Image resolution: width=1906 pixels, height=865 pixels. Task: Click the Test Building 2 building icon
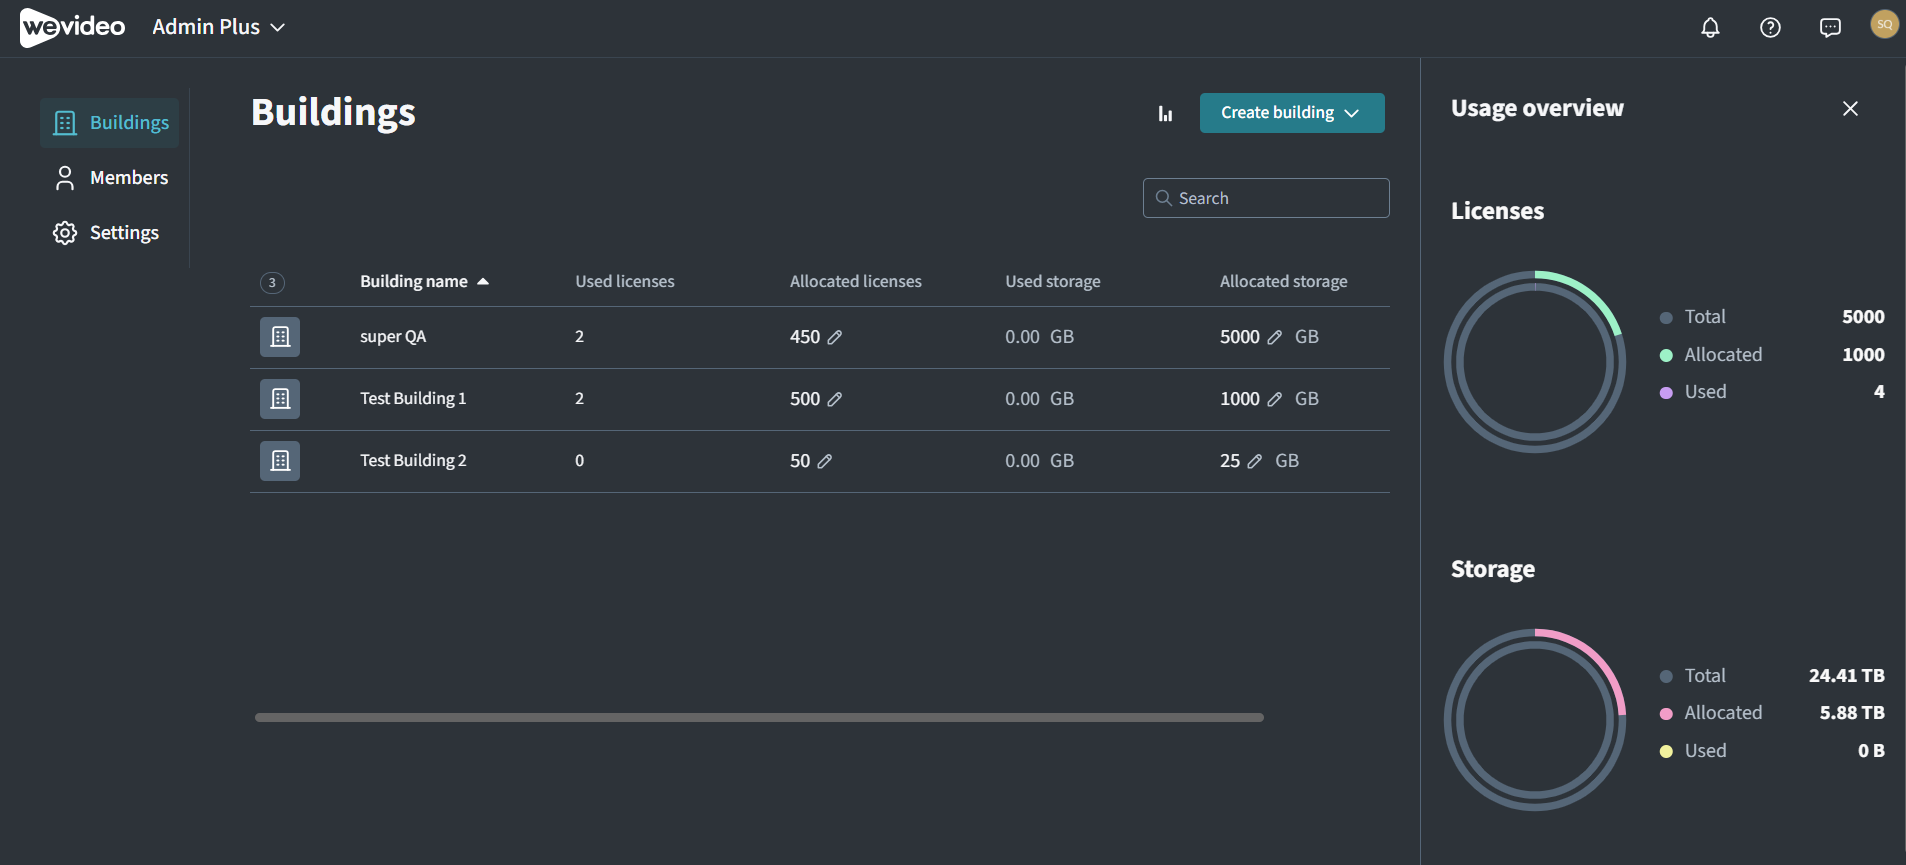[280, 461]
